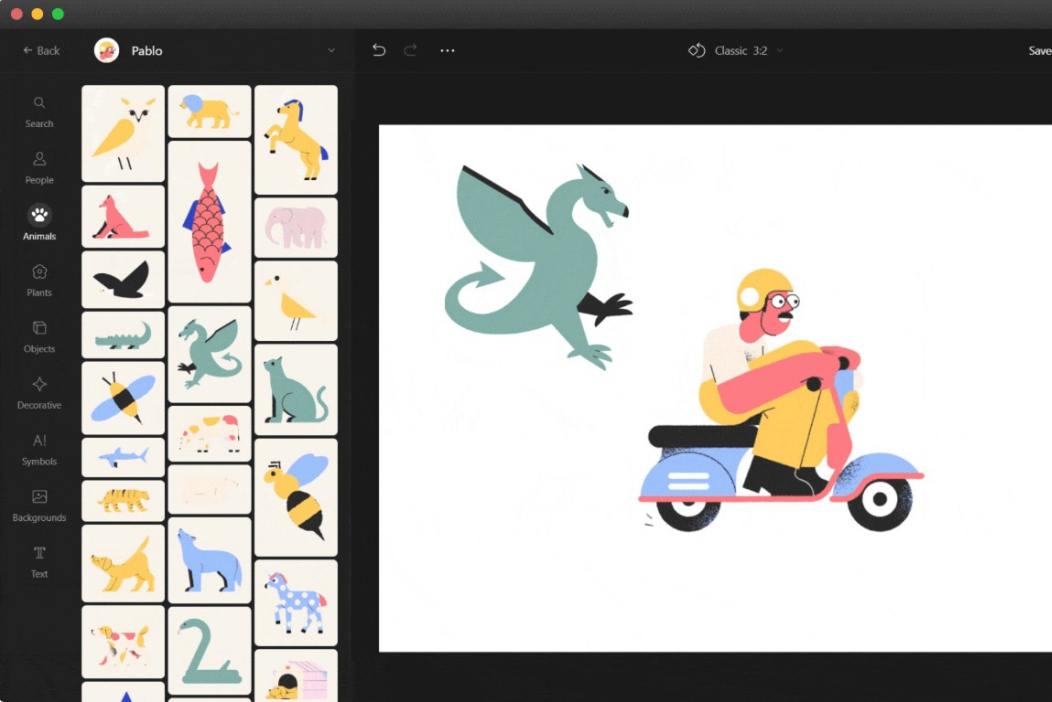
Task: Undo the last action
Action: tap(378, 50)
